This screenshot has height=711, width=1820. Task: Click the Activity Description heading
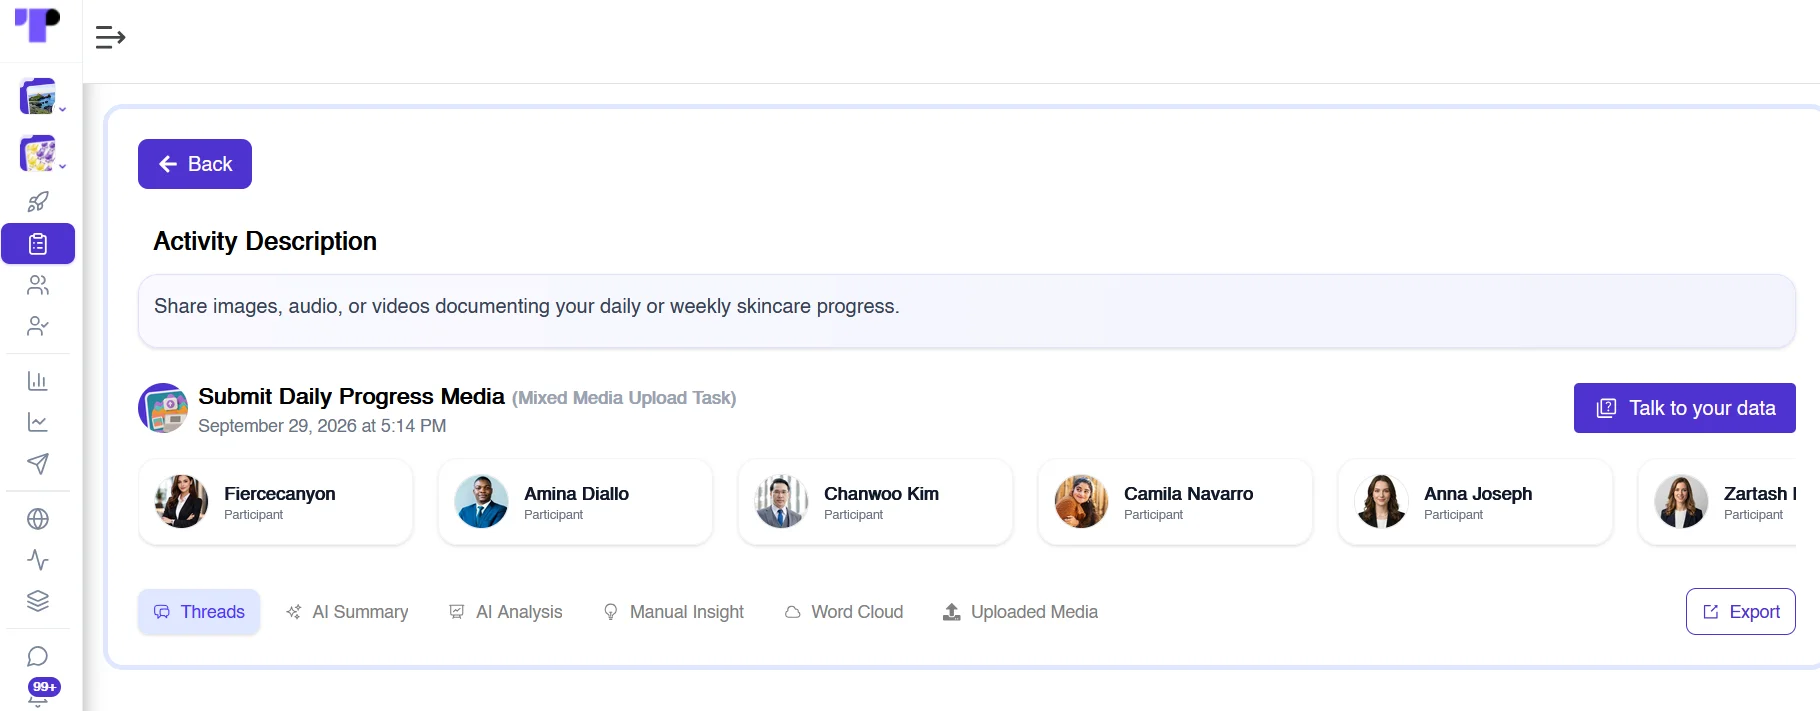pos(265,241)
